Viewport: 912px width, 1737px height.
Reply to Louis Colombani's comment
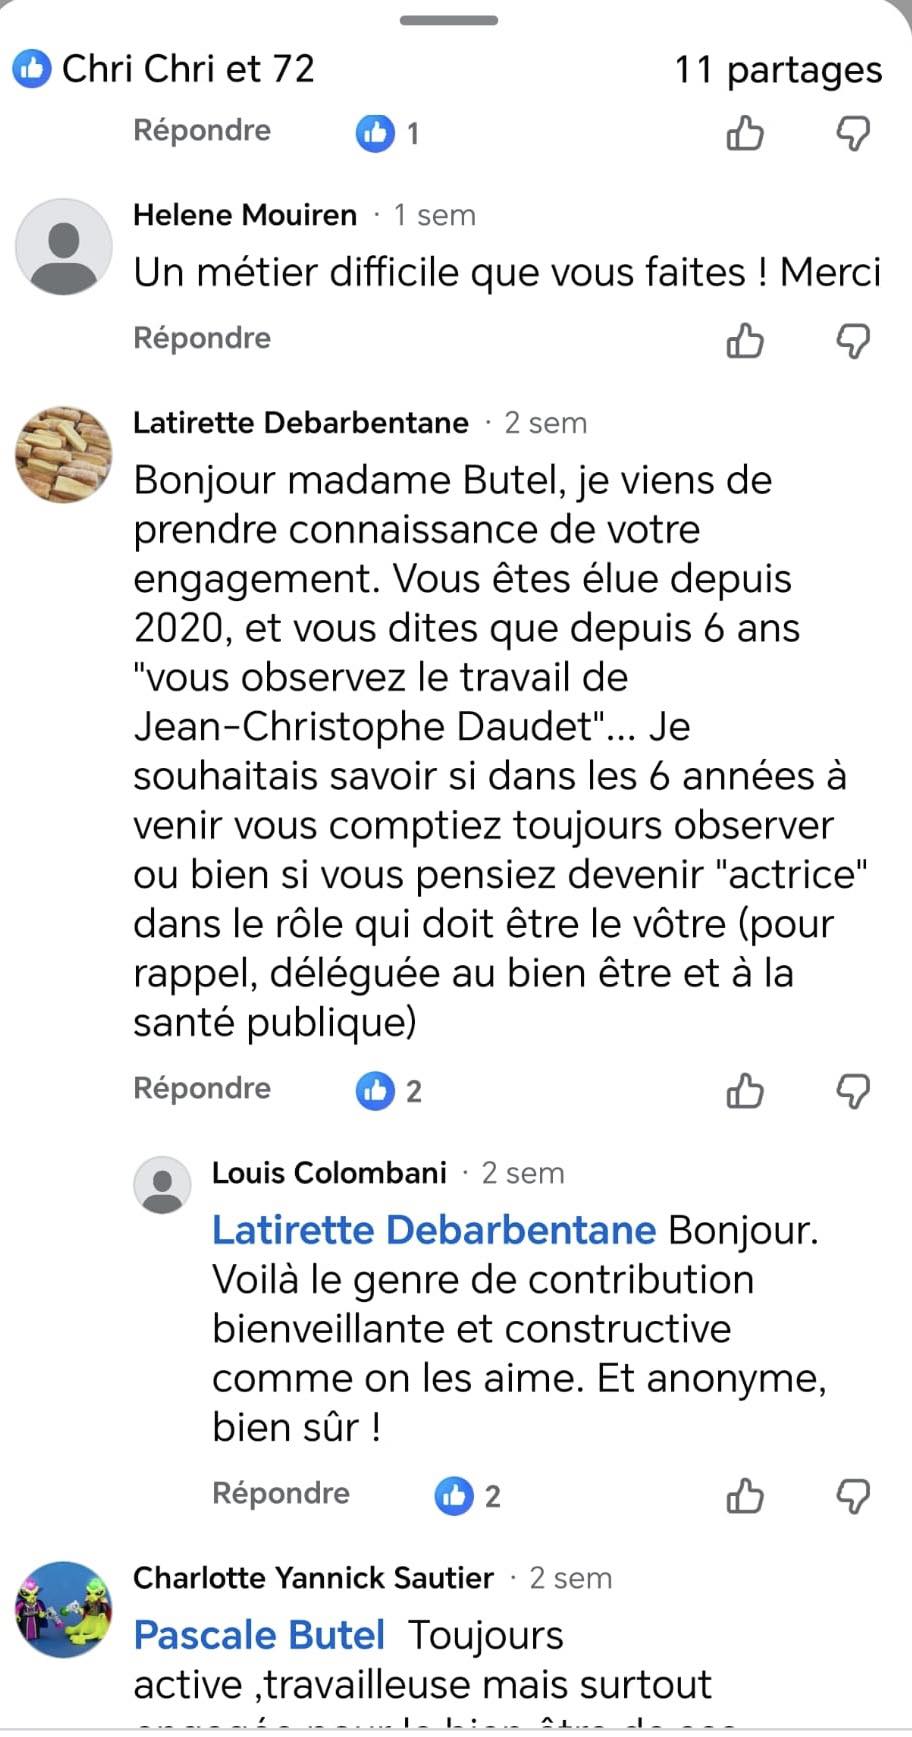[x=281, y=1493]
